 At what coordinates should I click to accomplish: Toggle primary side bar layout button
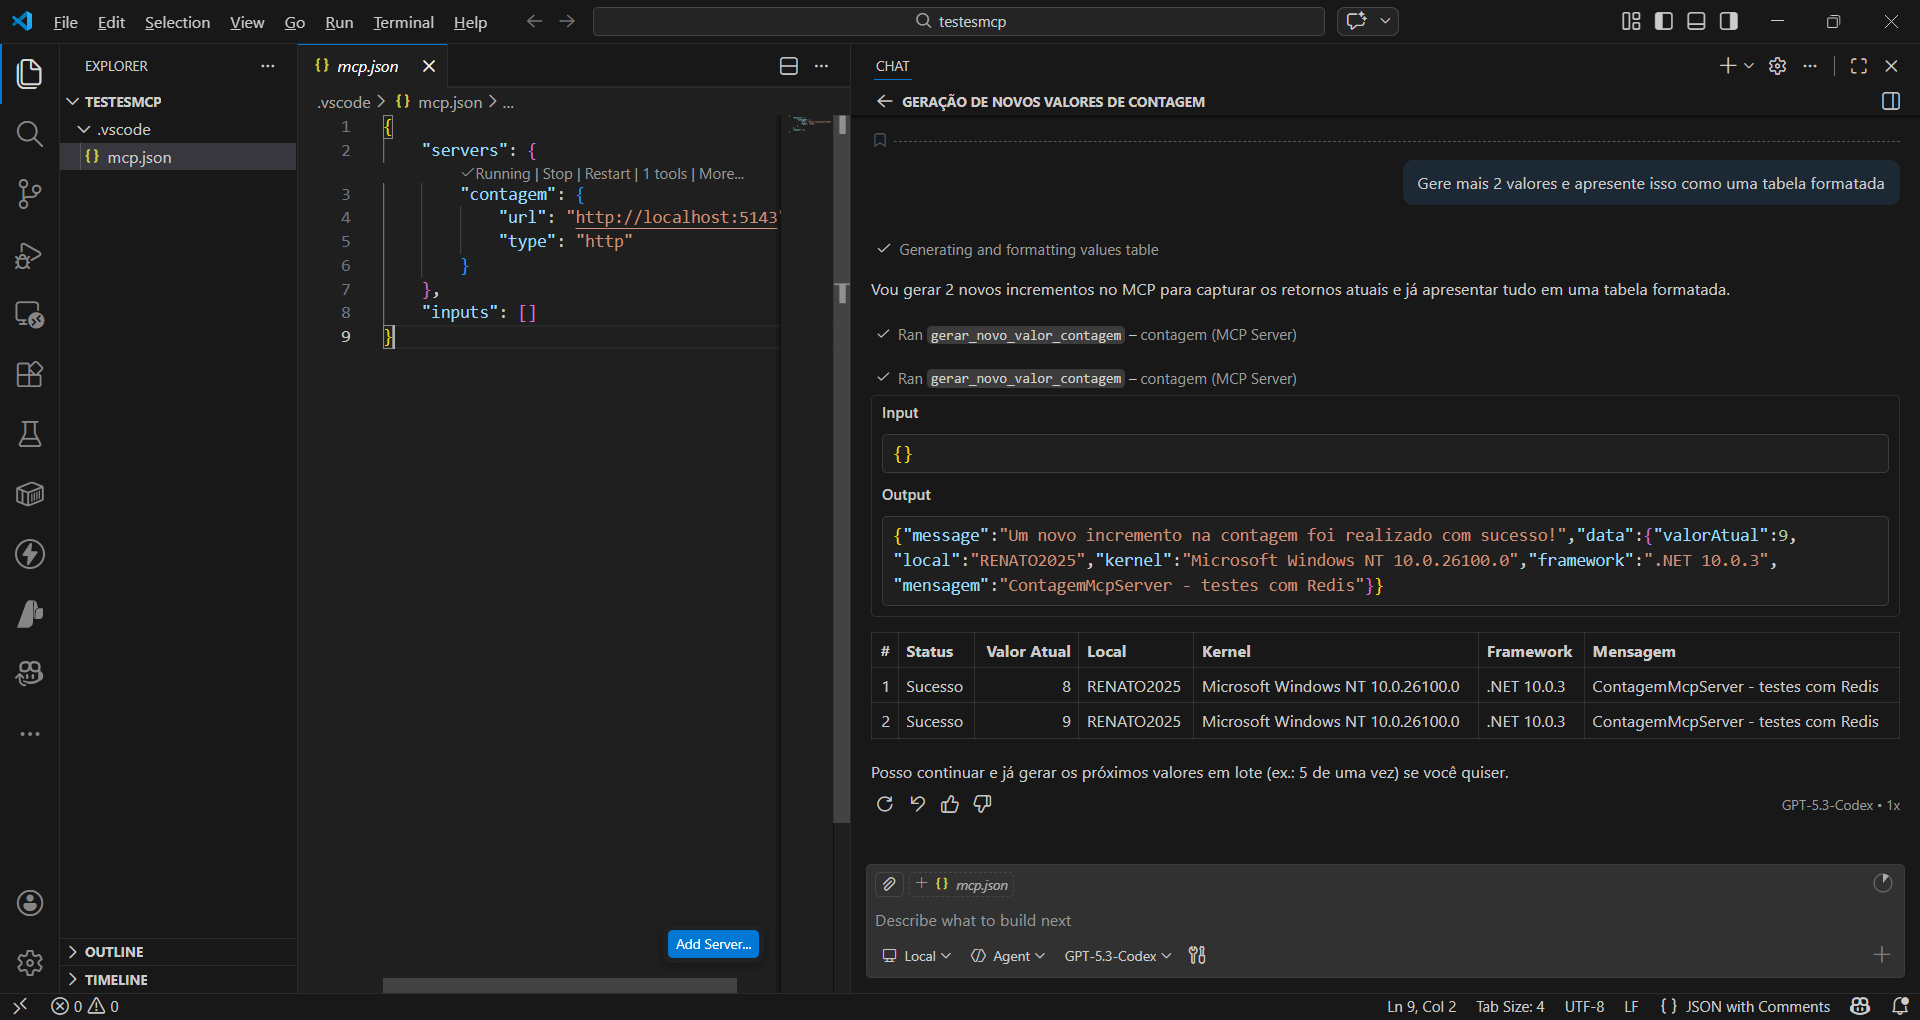coord(1664,21)
